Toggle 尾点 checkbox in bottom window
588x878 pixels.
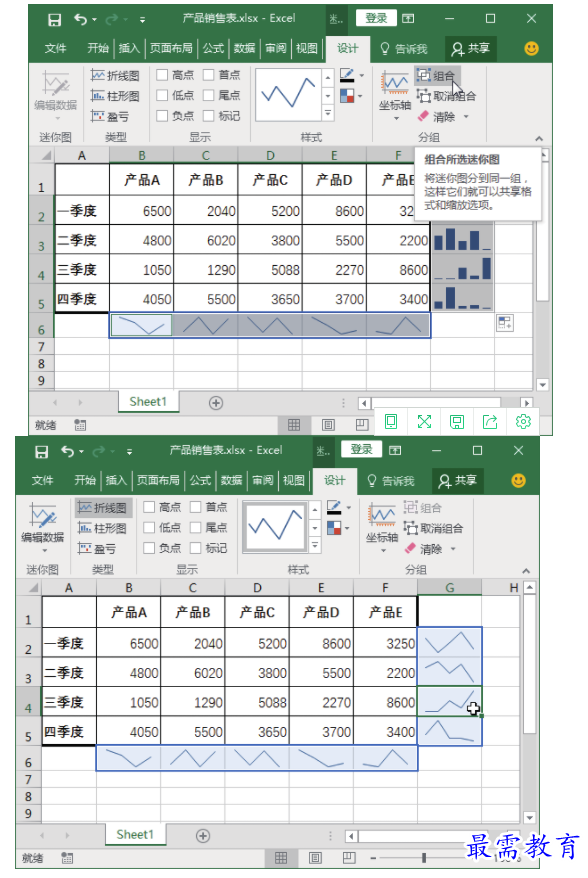[196, 527]
